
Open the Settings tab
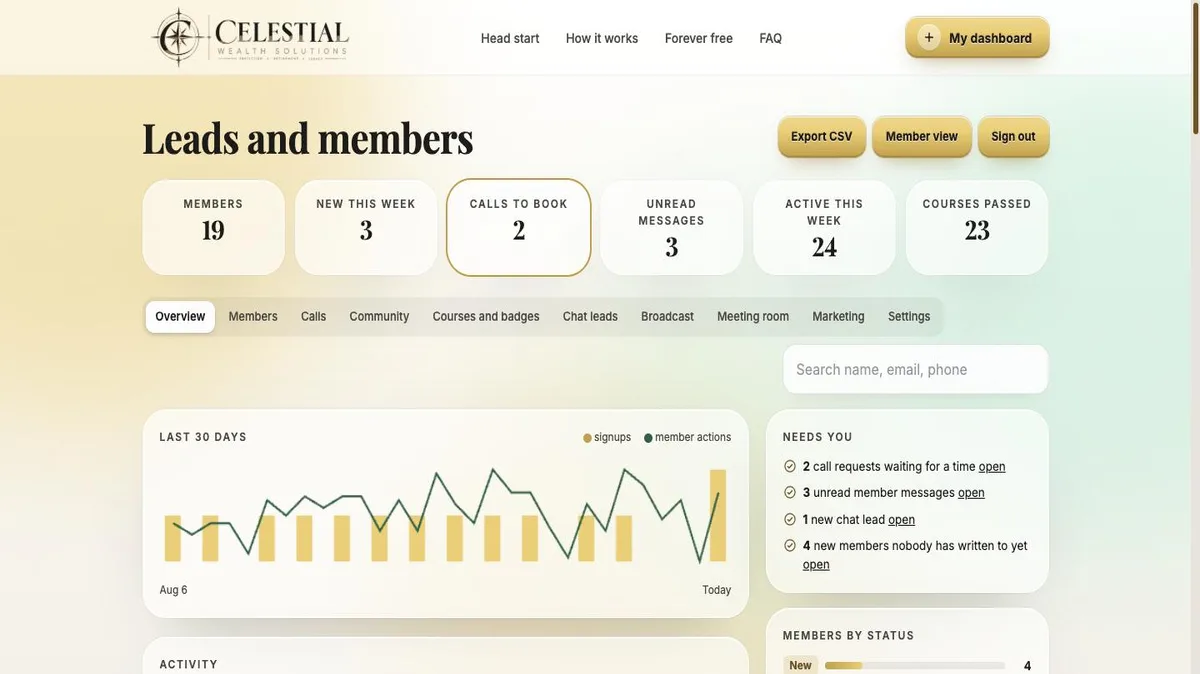pos(909,316)
